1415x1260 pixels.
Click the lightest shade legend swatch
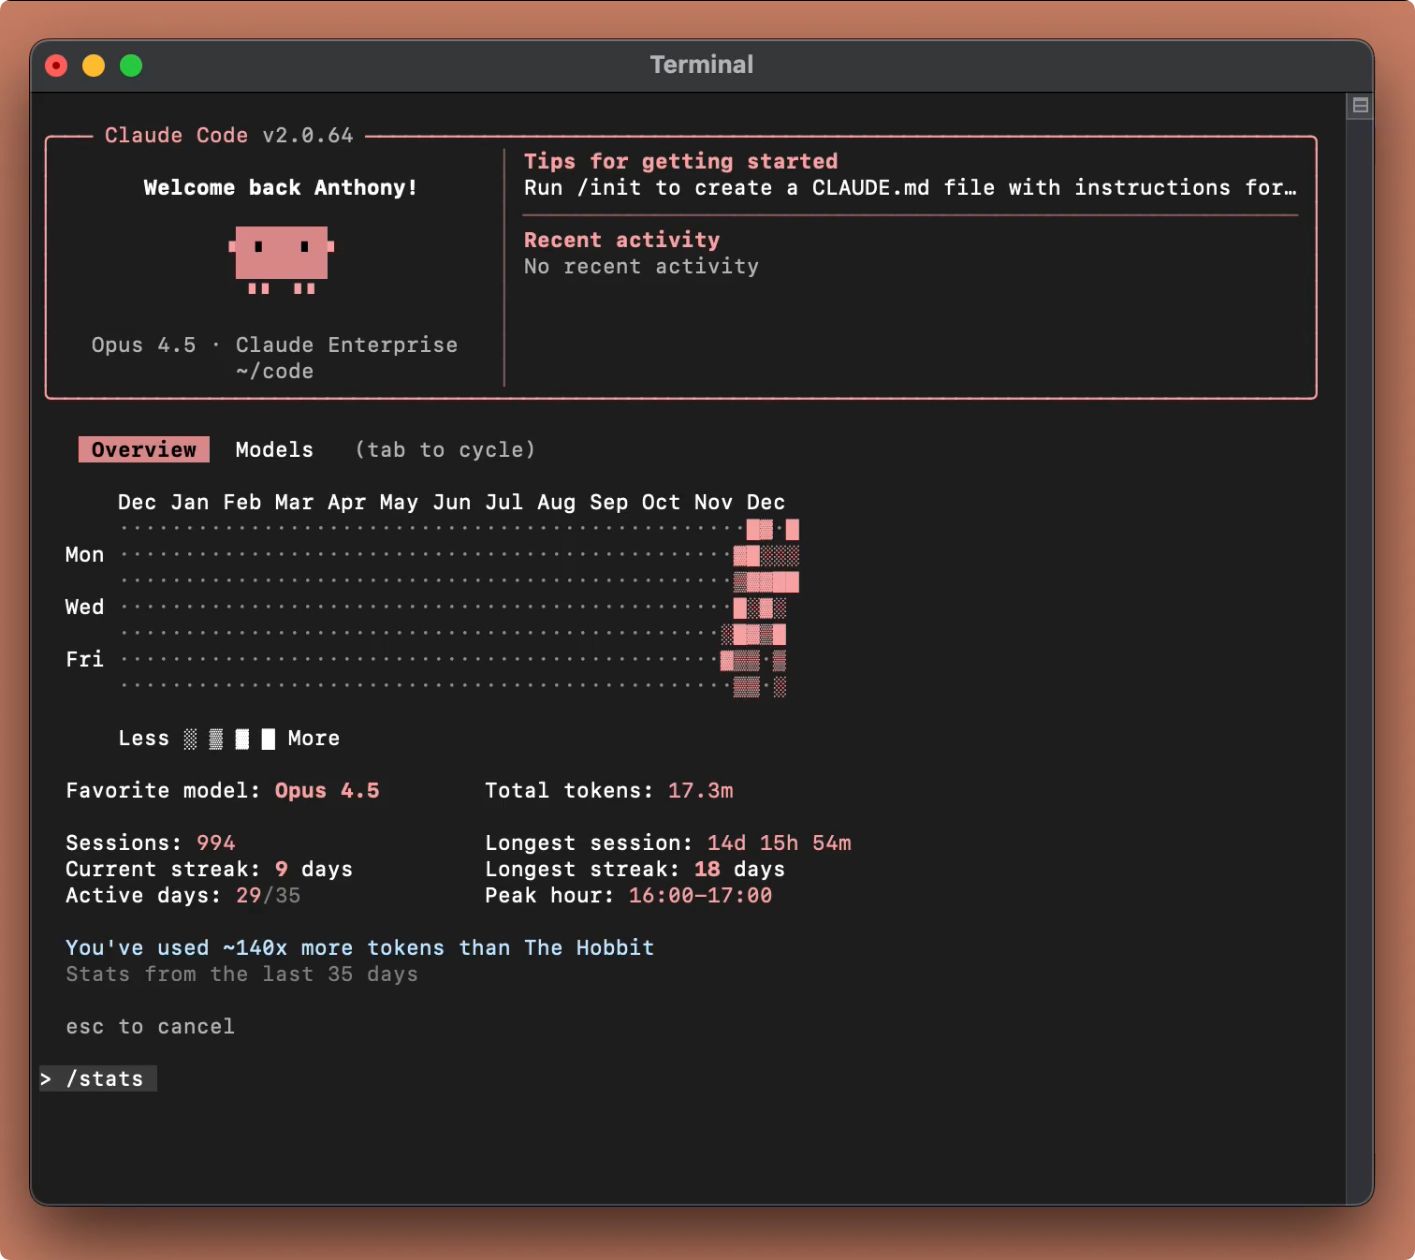pyautogui.click(x=190, y=739)
